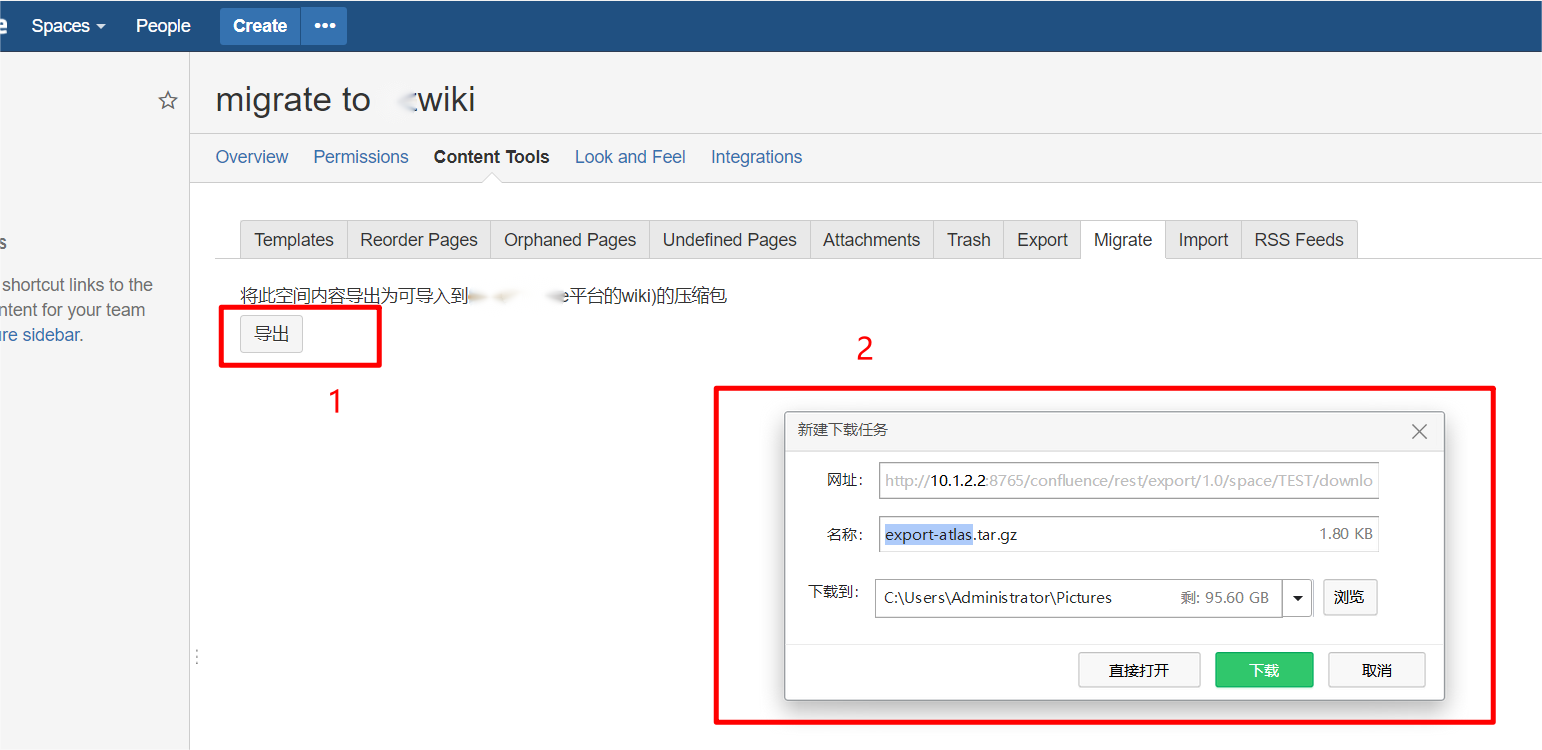The height and width of the screenshot is (750, 1542).
Task: Go to the Permissions tab
Action: coord(361,157)
